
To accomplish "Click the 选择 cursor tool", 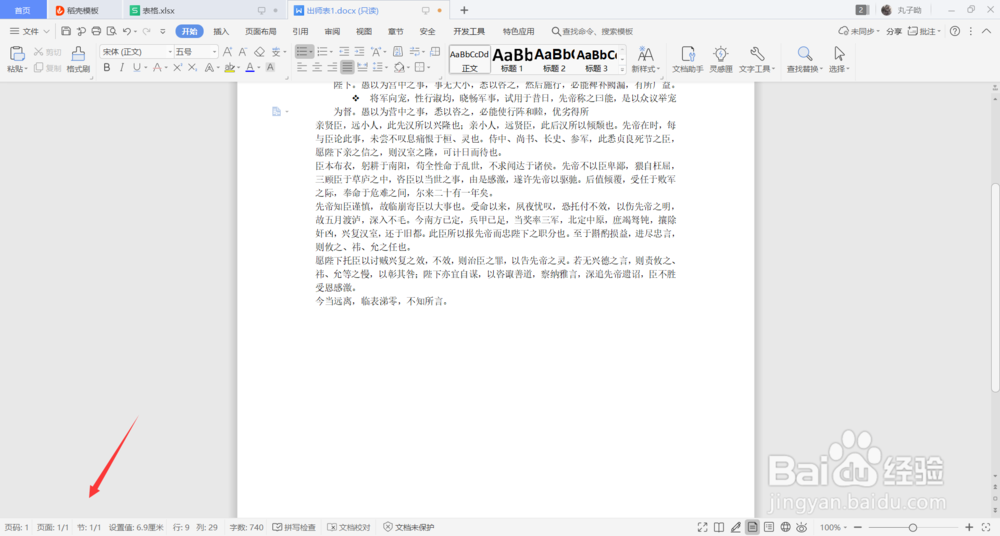I will [x=839, y=60].
